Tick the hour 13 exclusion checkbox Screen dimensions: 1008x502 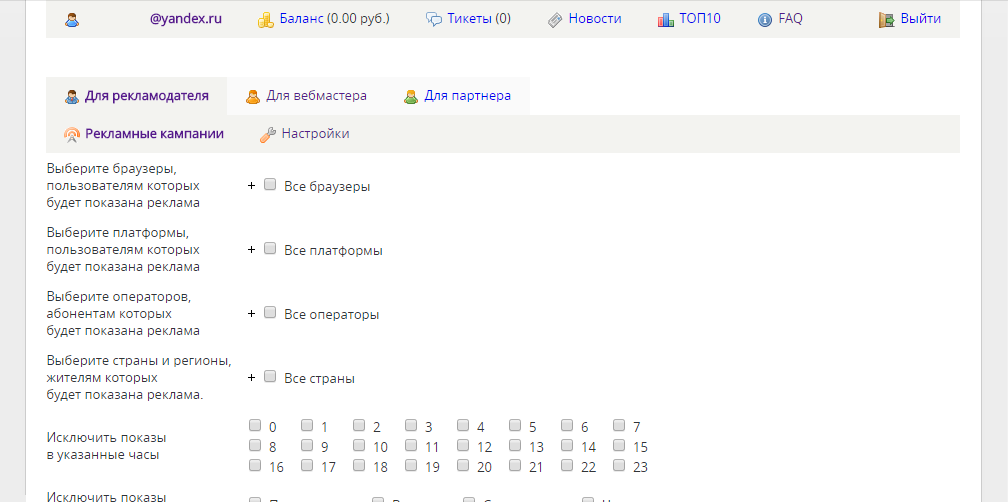point(516,445)
